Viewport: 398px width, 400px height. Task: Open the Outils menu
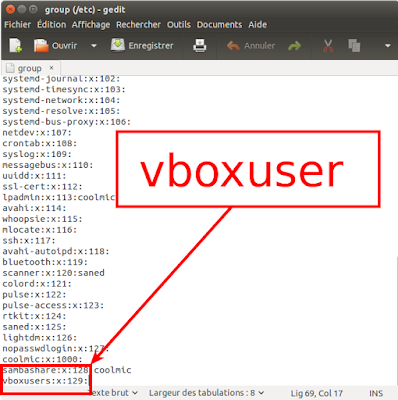click(x=179, y=25)
